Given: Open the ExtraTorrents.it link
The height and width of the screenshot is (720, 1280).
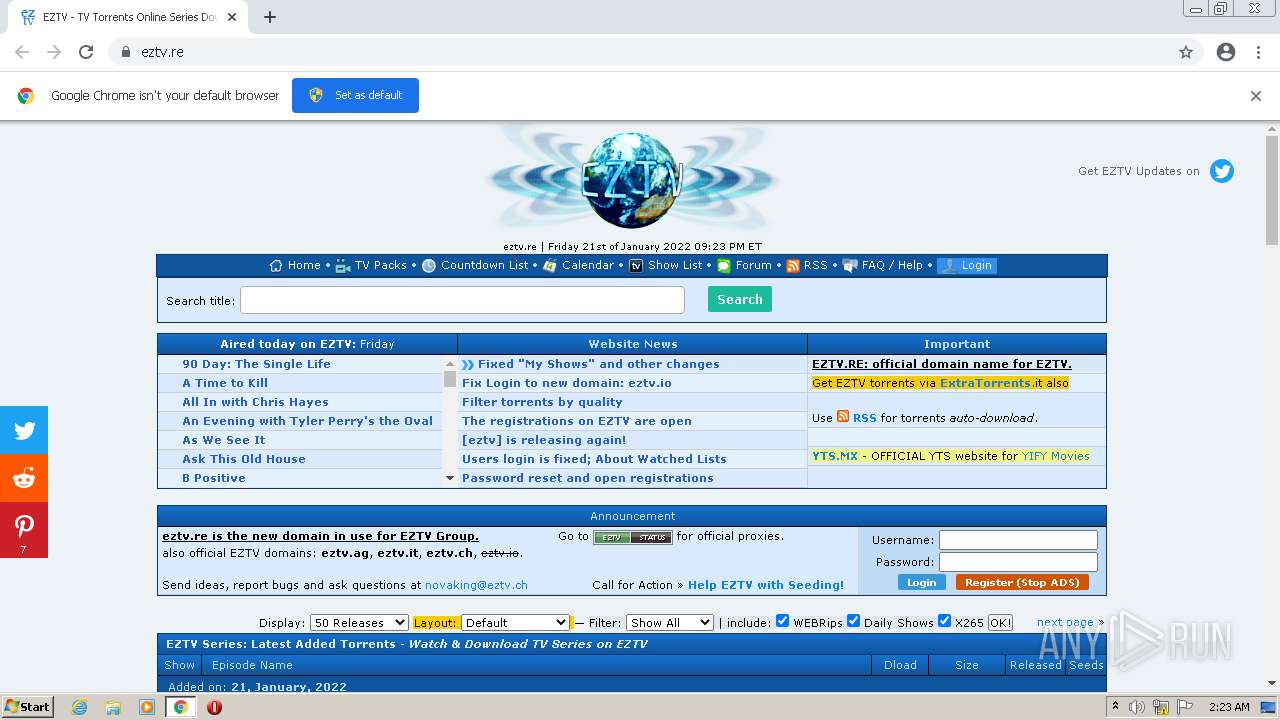Looking at the screenshot, I should click(x=986, y=383).
